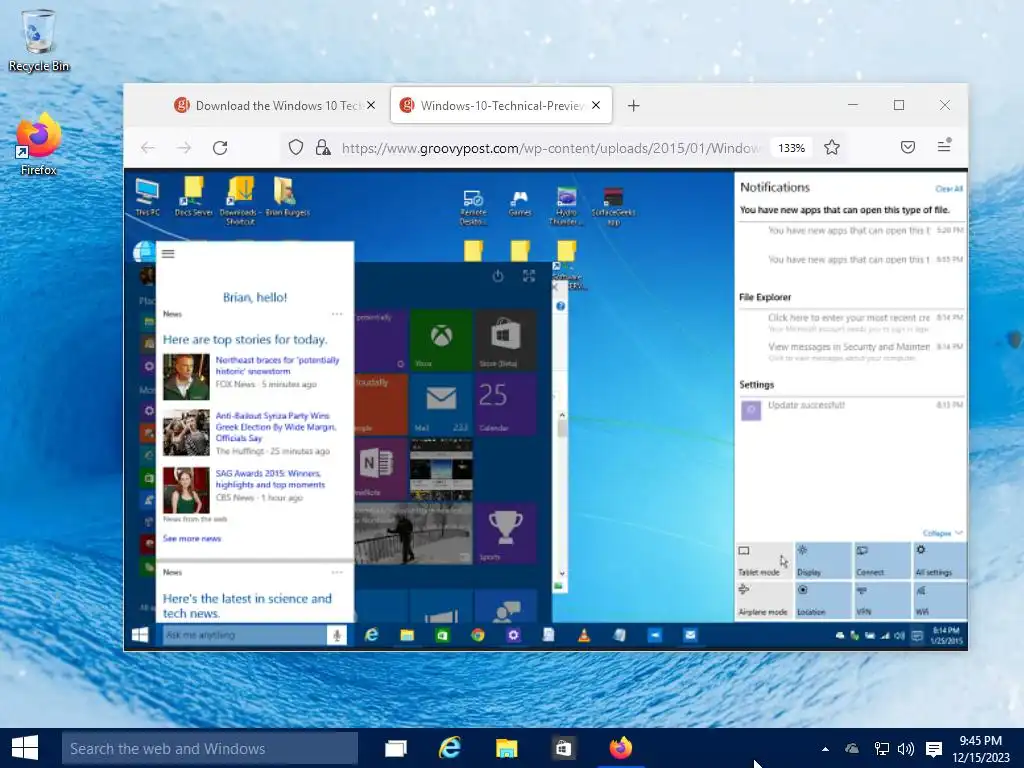The width and height of the screenshot is (1024, 768).
Task: Go back one page in Firefox
Action: click(148, 148)
